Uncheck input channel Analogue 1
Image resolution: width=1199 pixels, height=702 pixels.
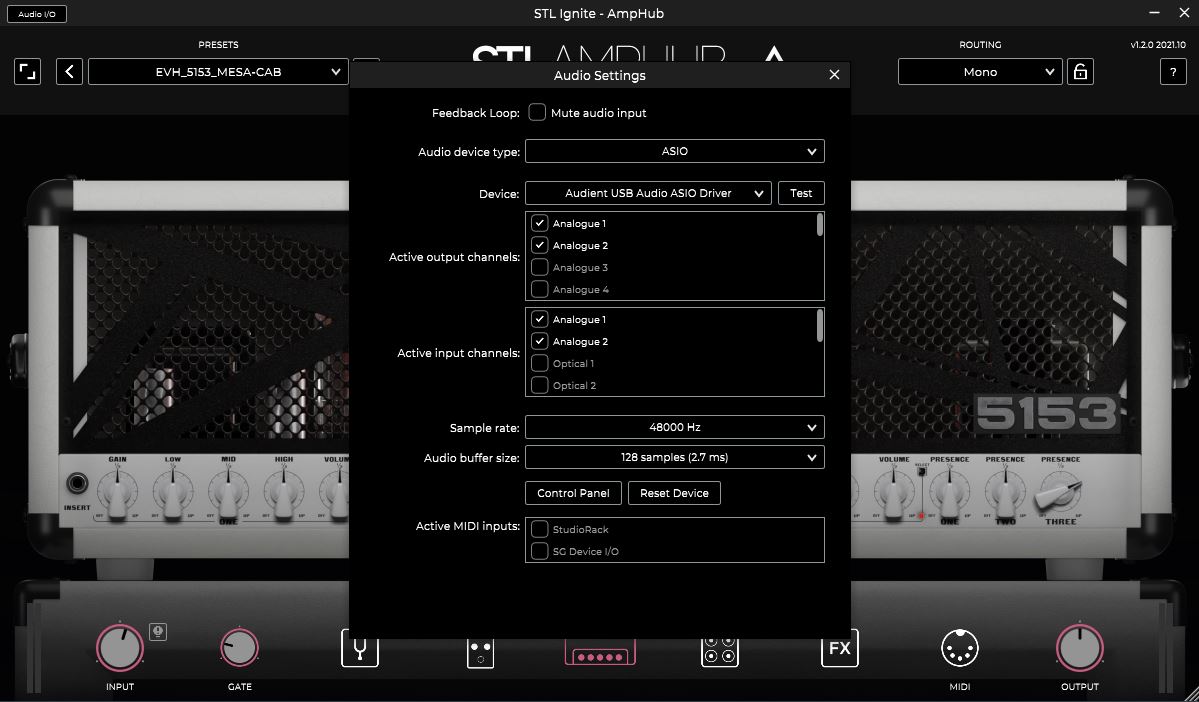click(x=539, y=320)
